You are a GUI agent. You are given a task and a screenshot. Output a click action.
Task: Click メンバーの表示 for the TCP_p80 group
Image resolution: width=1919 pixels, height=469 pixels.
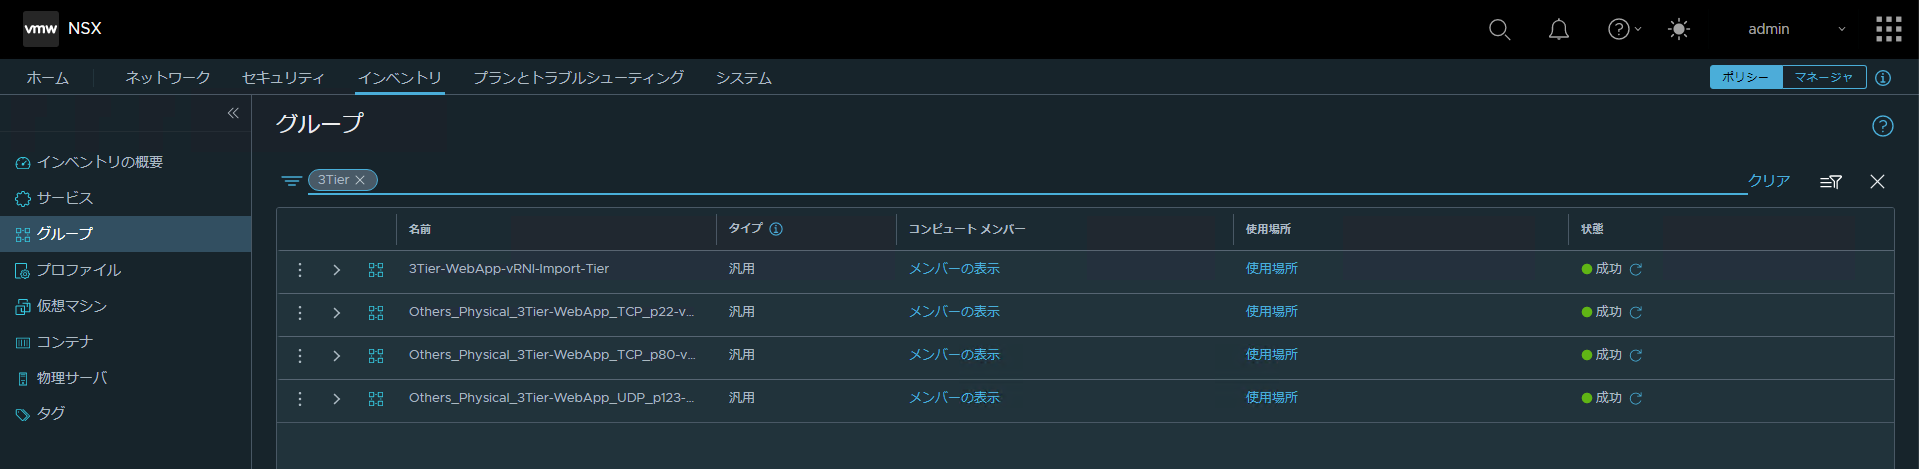point(954,355)
